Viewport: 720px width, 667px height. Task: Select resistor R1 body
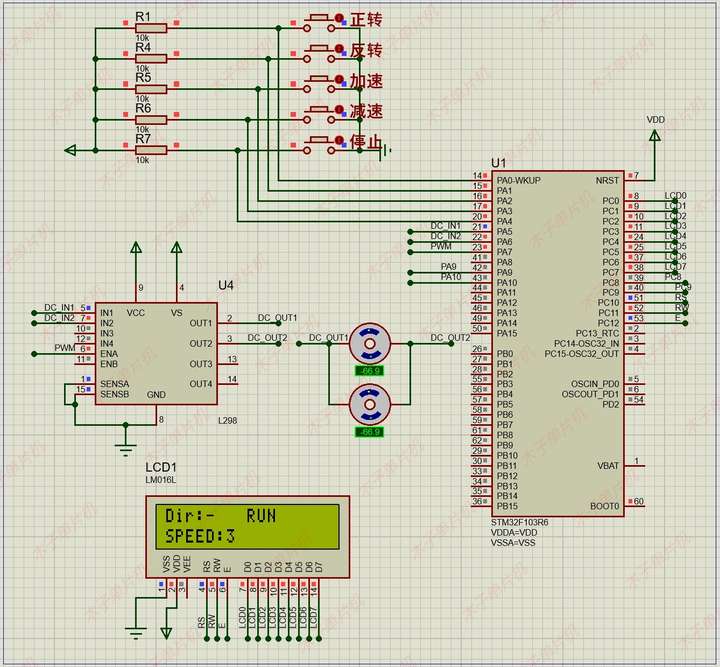[x=151, y=28]
